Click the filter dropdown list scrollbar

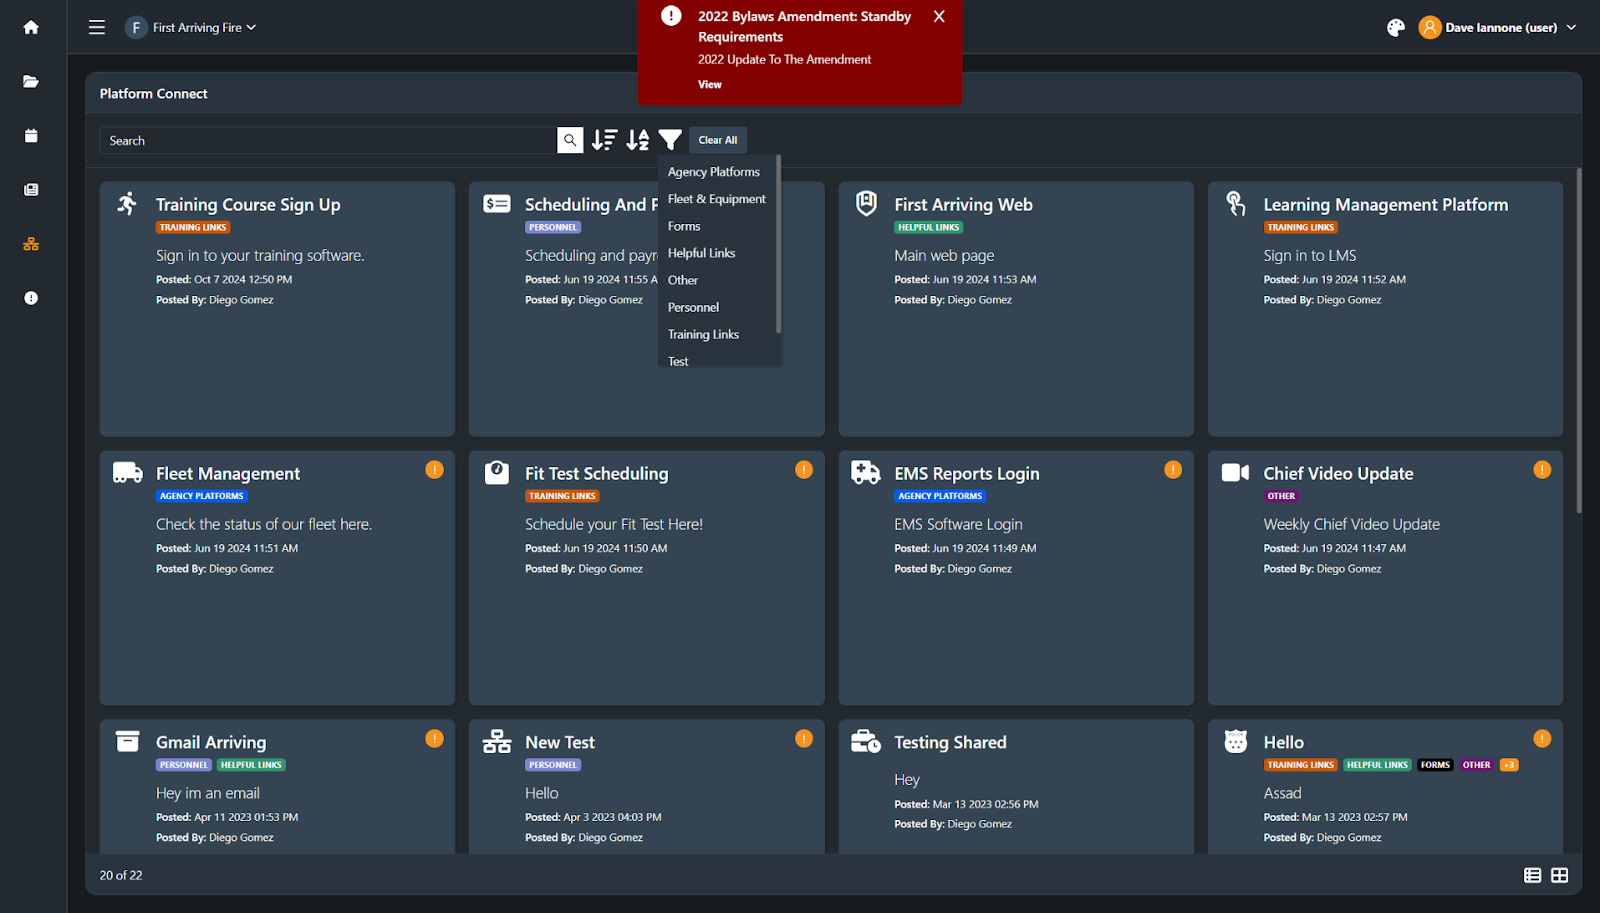pos(778,245)
